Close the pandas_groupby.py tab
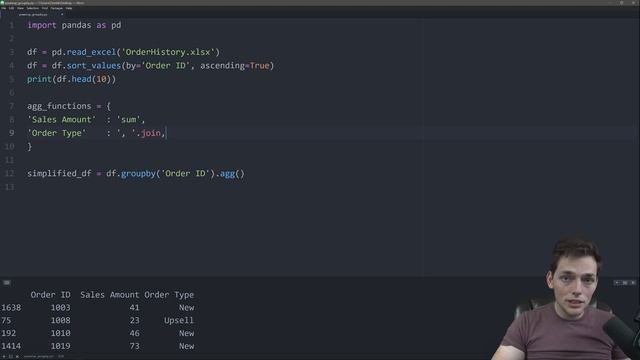 click(62, 14)
